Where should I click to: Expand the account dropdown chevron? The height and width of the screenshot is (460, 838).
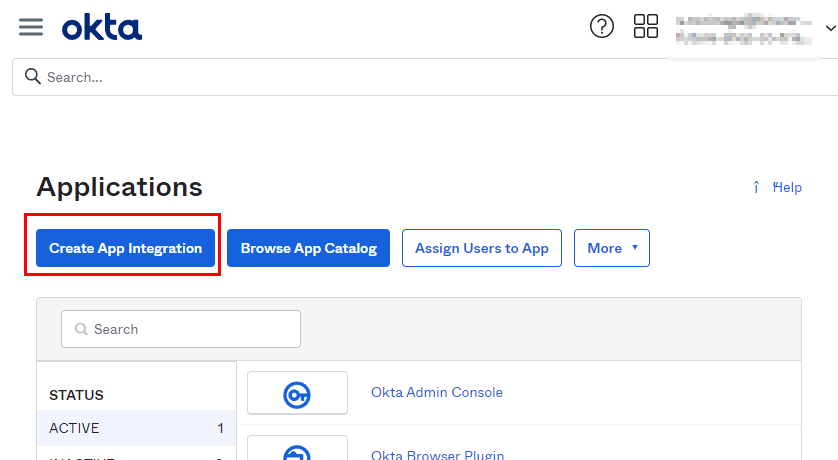click(831, 28)
